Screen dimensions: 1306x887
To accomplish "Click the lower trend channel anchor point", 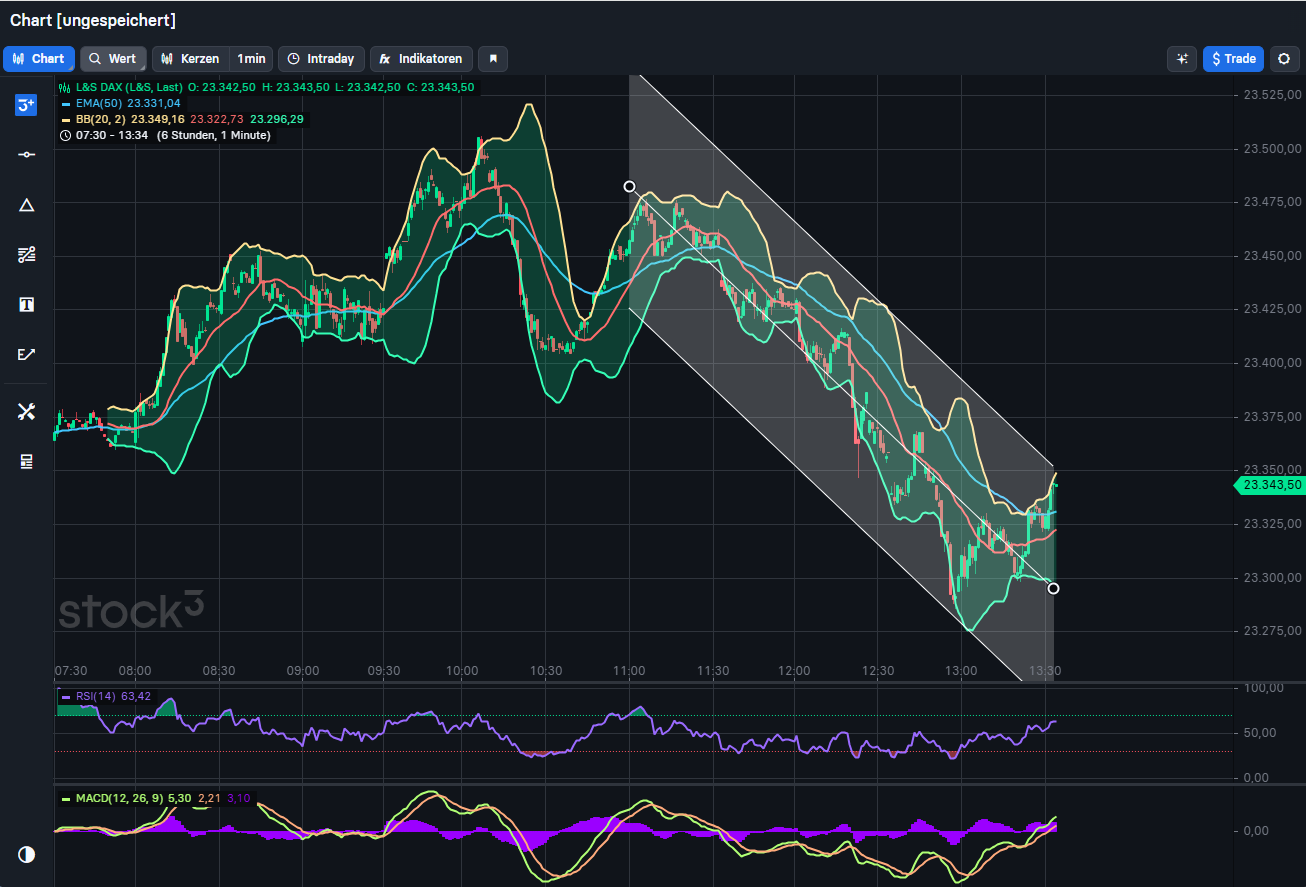I will 1053,588.
